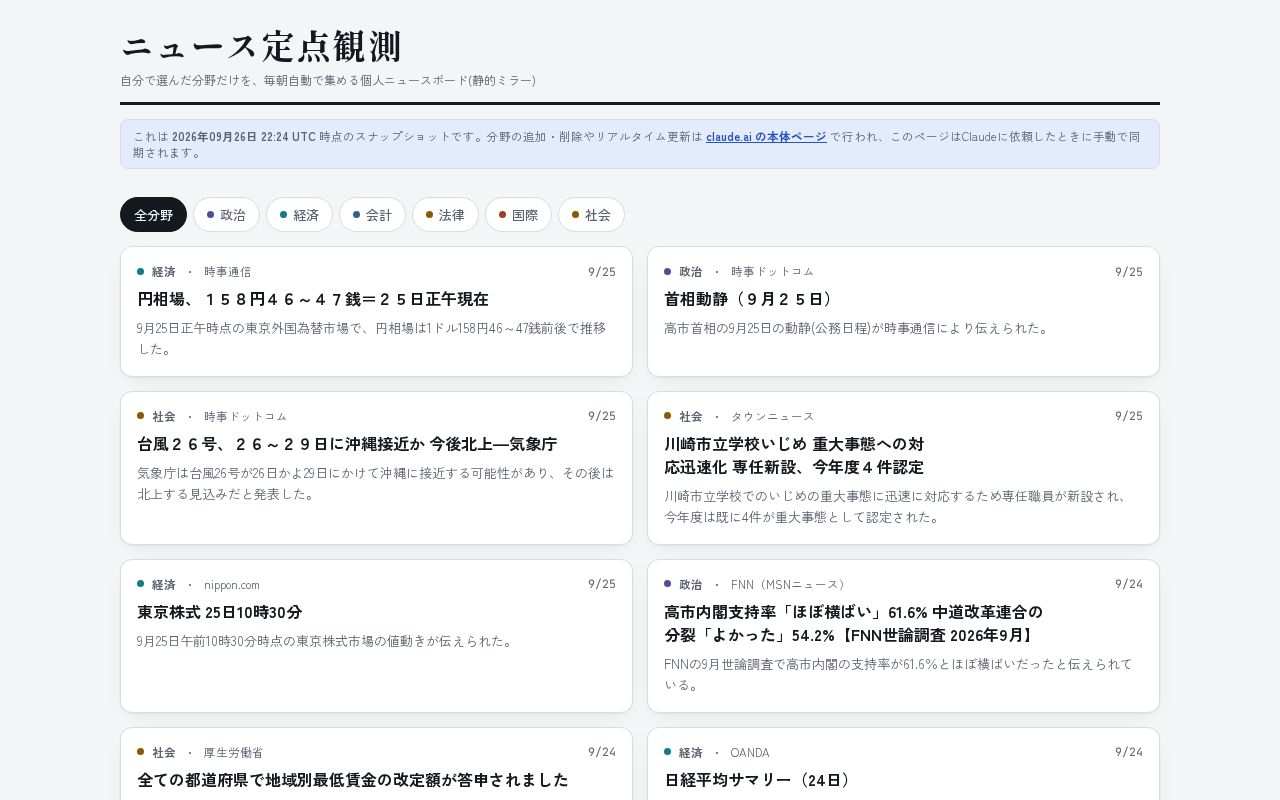This screenshot has height=800, width=1280.
Task: Click the snapshot timestamp 2026年09月26日 22:24 UTC
Action: [x=244, y=137]
